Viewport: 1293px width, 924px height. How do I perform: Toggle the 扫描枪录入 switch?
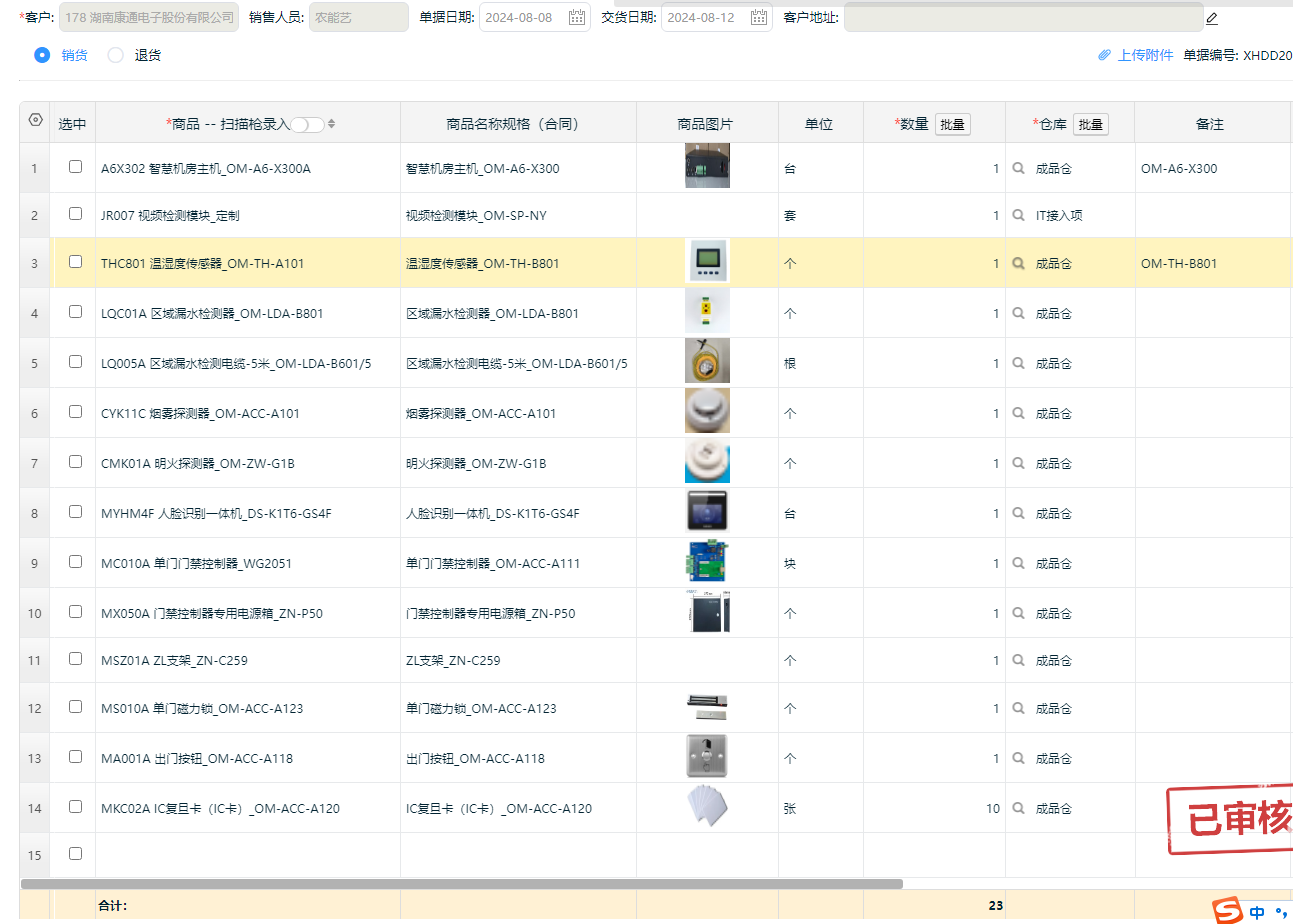(307, 124)
